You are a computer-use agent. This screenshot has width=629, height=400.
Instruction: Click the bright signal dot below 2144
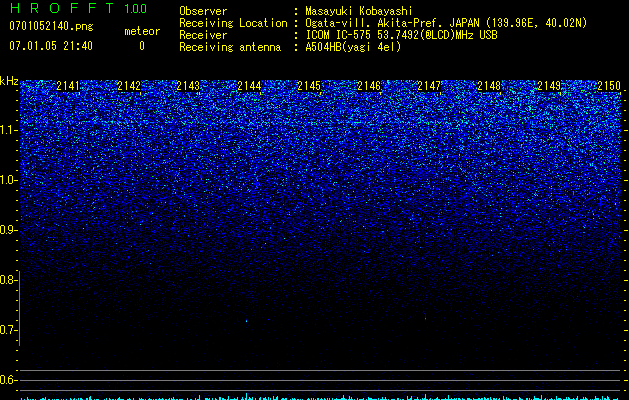[x=246, y=321]
